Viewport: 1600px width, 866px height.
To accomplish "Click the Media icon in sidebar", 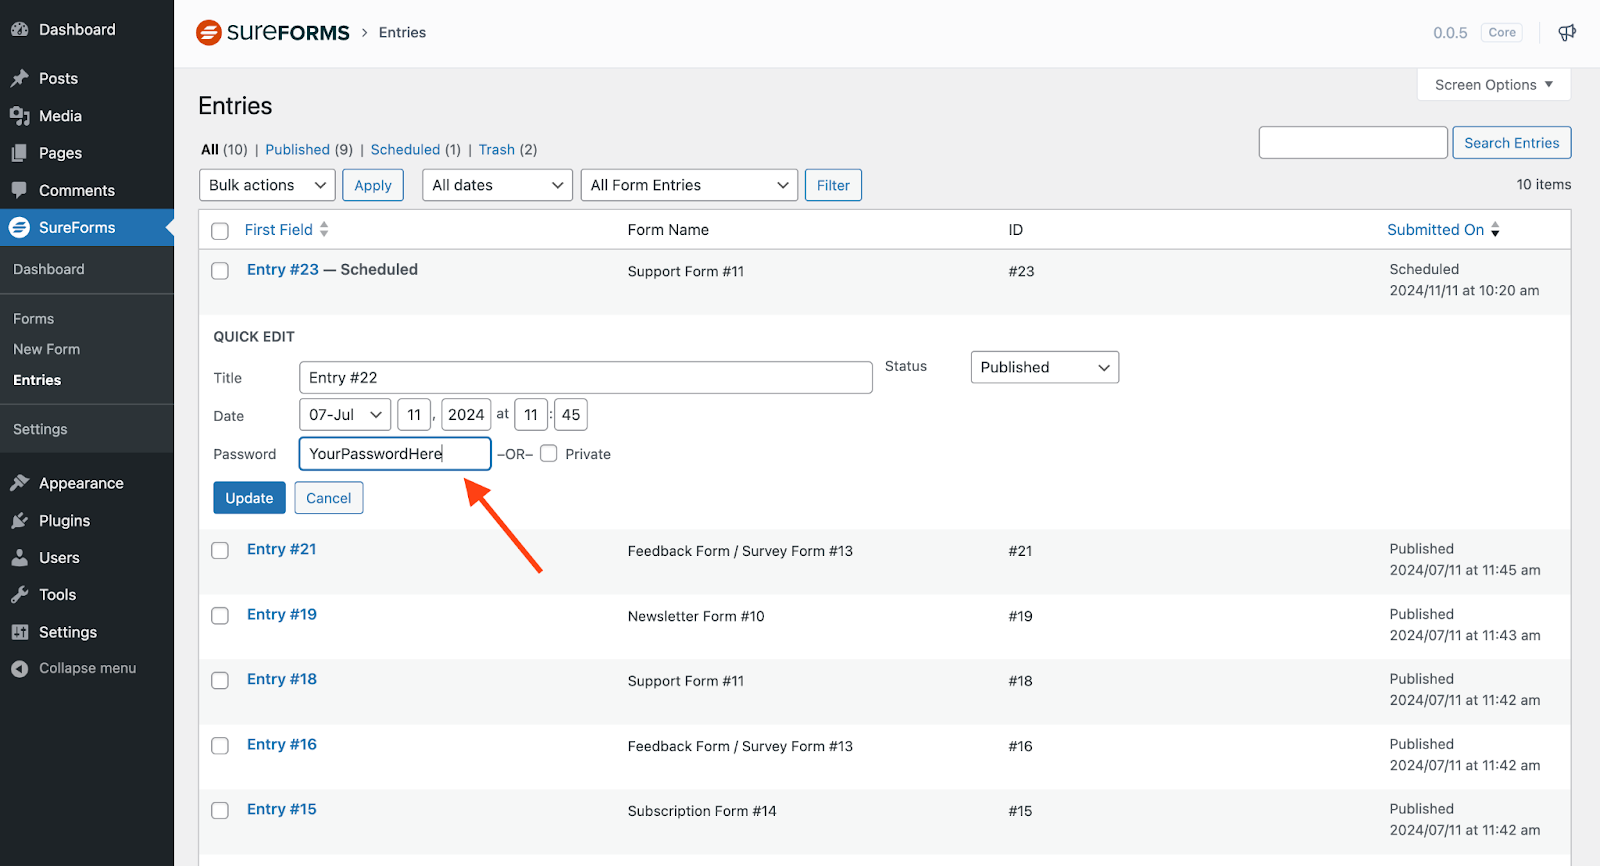I will click(19, 116).
